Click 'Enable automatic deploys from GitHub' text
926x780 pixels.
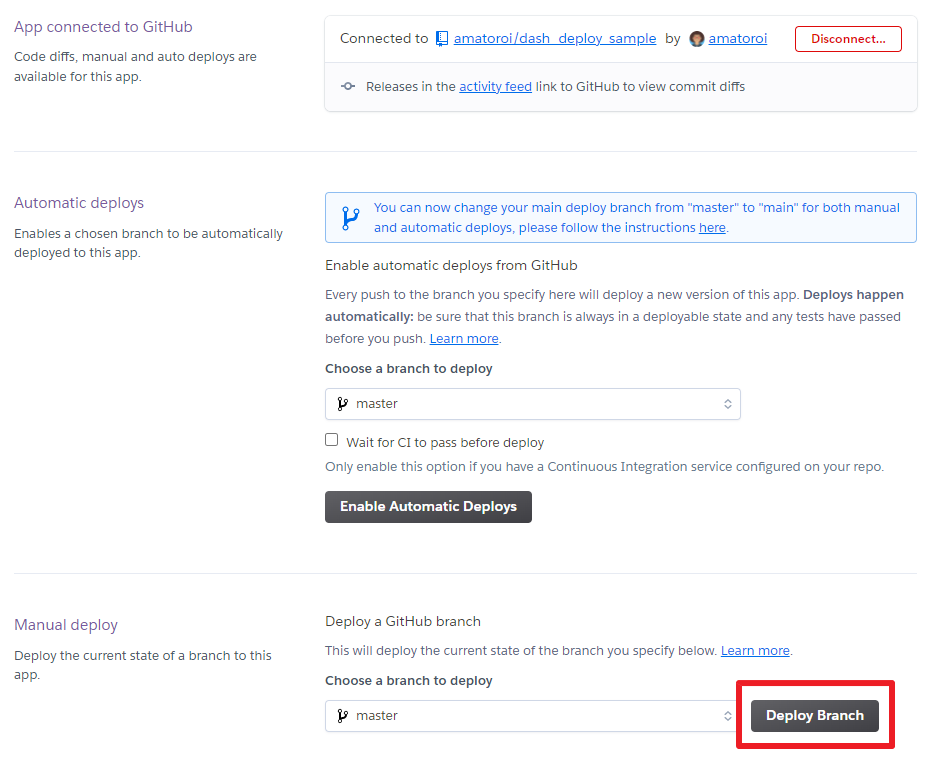[451, 266]
